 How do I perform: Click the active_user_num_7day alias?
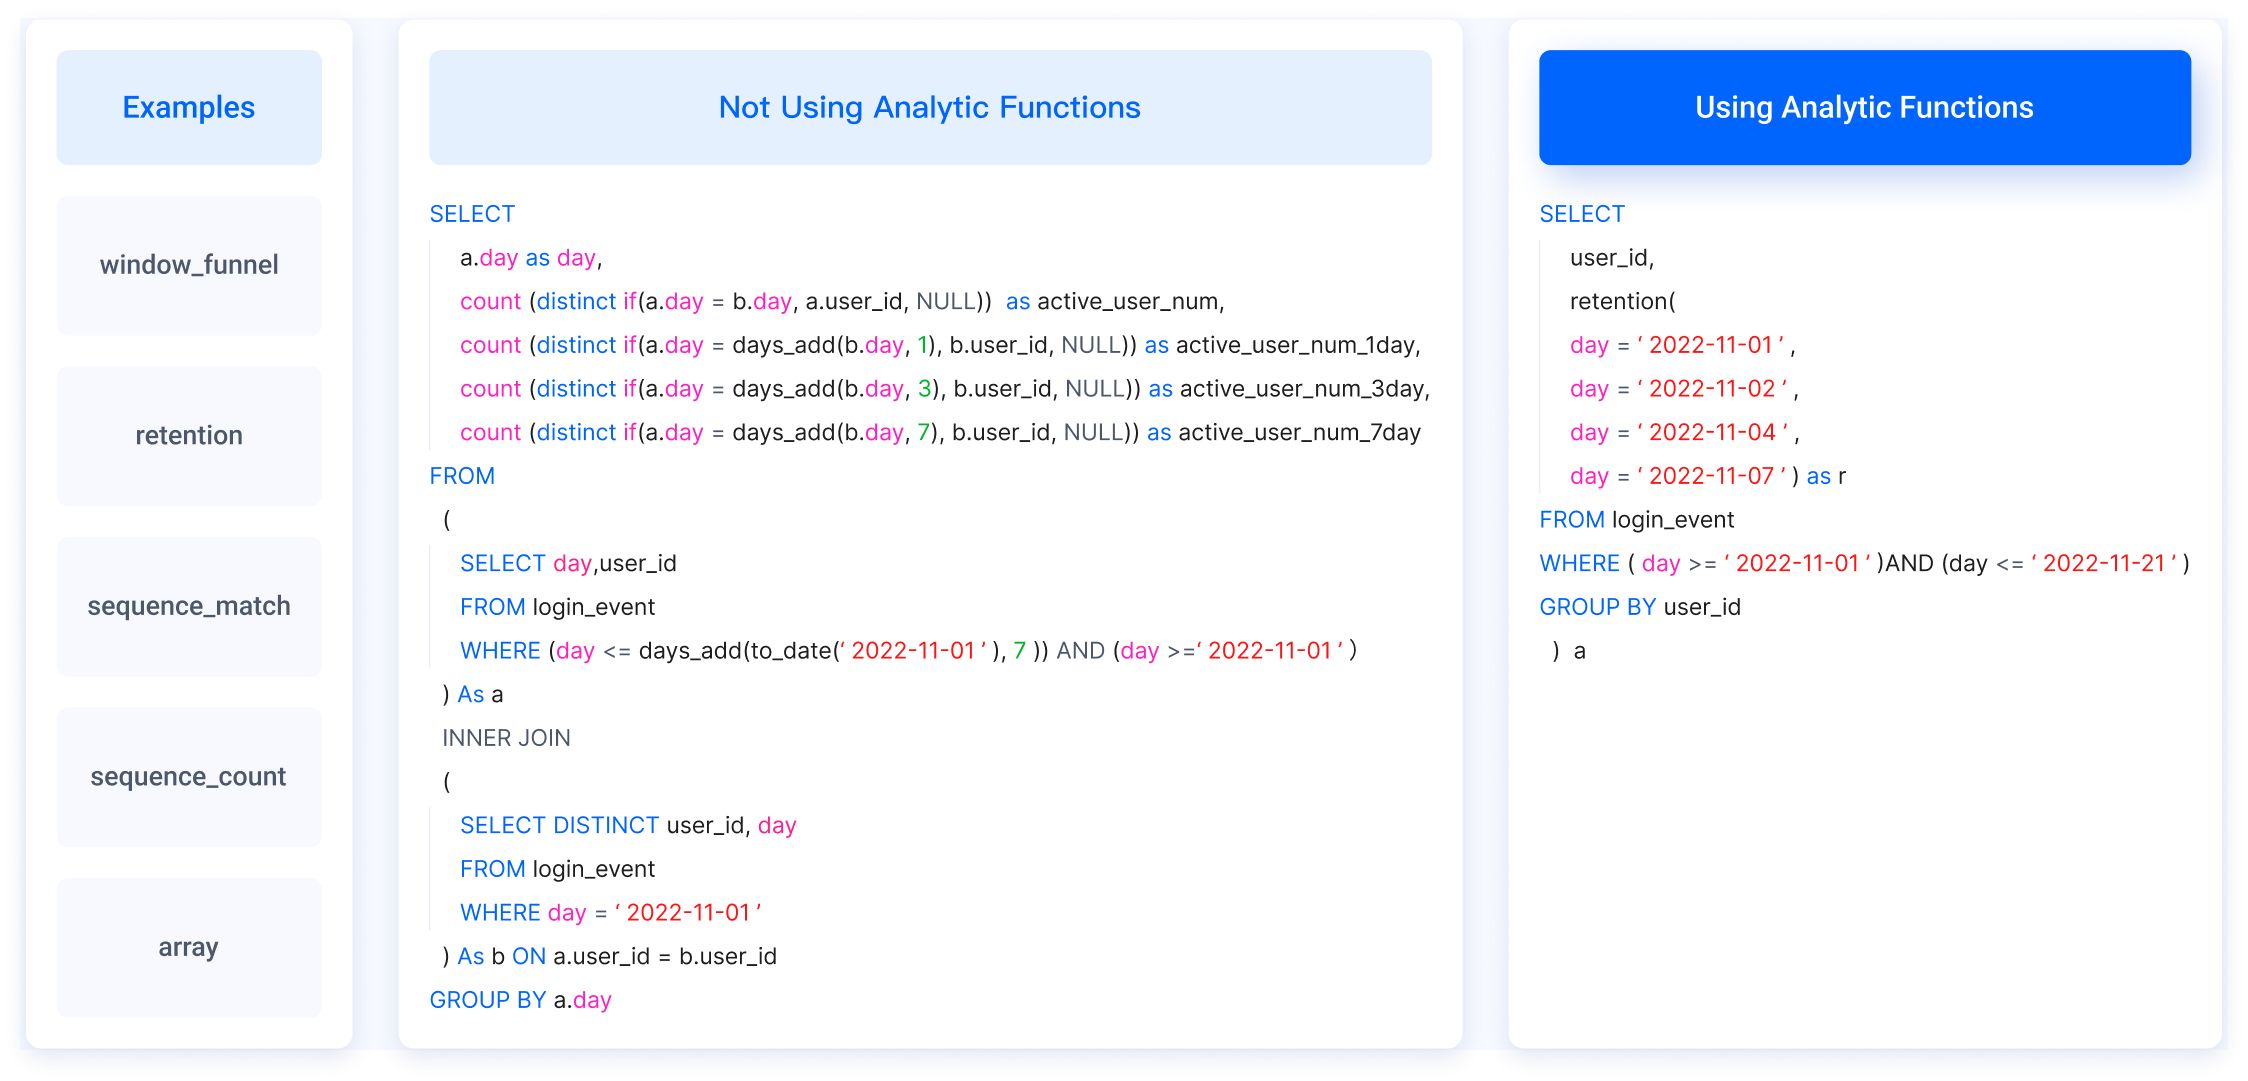[1300, 433]
